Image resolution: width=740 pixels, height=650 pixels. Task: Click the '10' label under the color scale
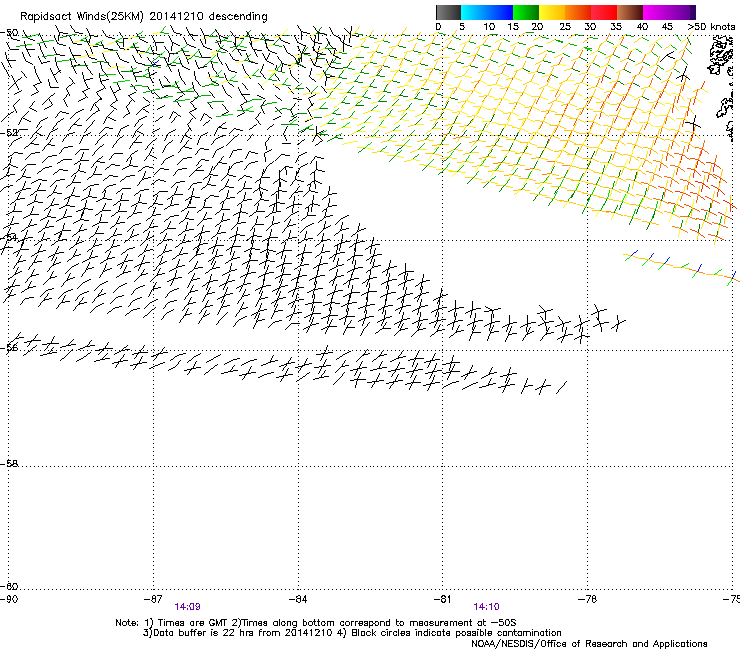point(489,26)
